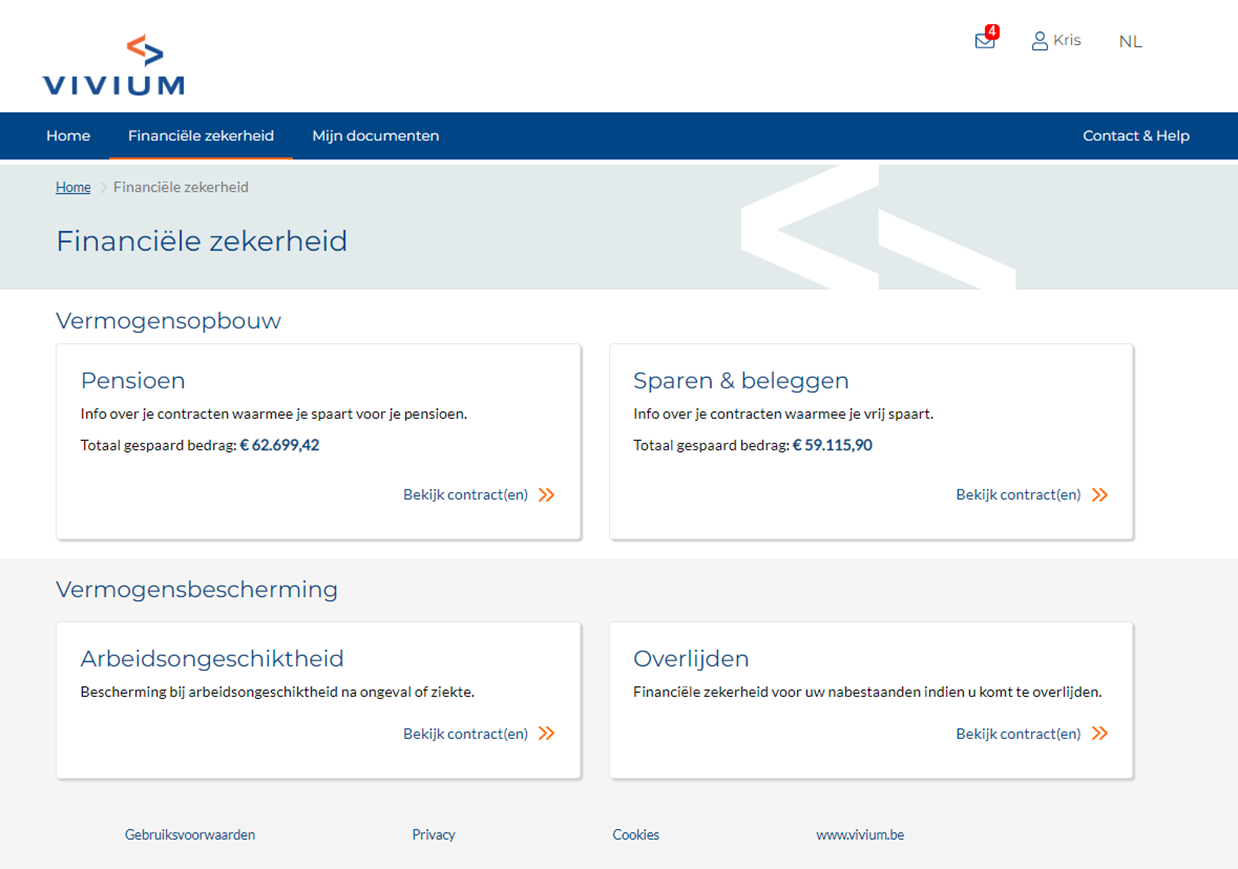Viewport: 1238px width, 869px height.
Task: Click the orange double arrow in Sparen & beleggen card
Action: (x=1100, y=495)
